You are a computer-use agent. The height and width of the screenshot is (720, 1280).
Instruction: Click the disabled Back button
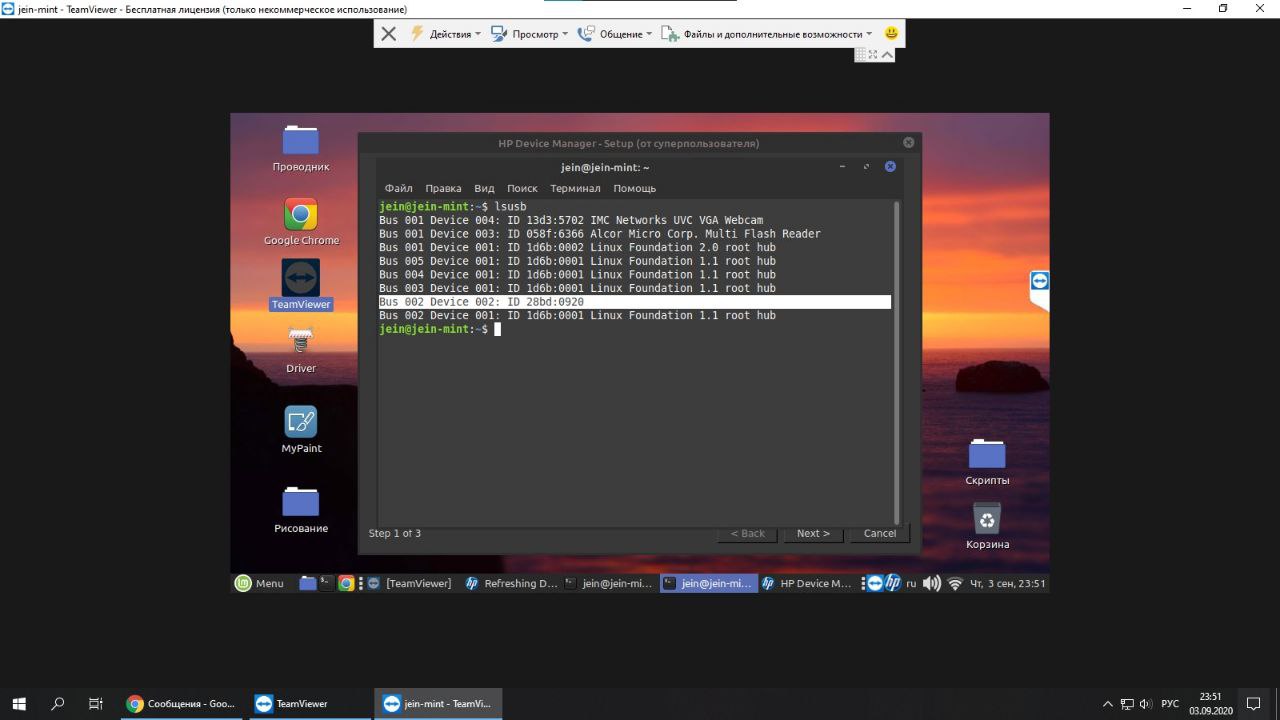point(747,533)
